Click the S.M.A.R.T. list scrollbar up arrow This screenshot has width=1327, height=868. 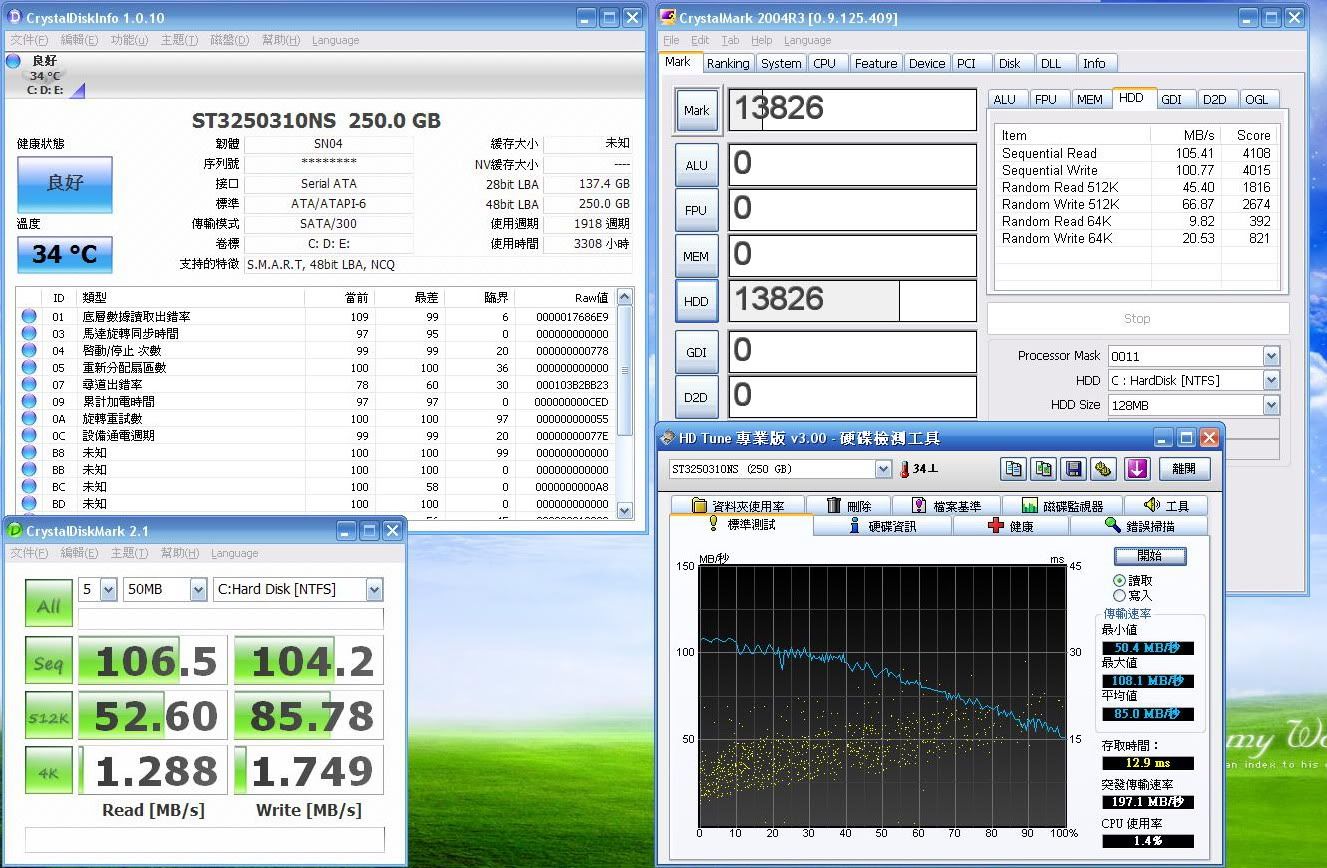[x=625, y=297]
